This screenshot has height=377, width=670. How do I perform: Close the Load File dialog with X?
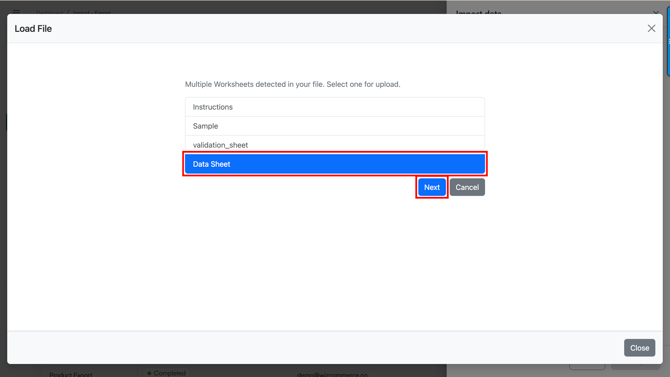click(651, 29)
